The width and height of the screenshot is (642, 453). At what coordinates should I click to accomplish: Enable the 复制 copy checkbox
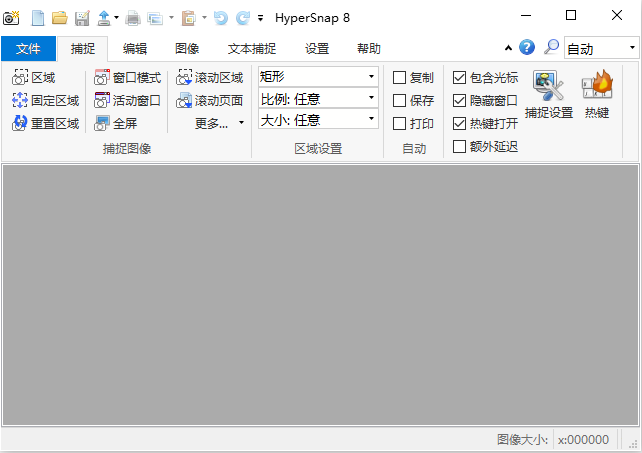click(399, 77)
